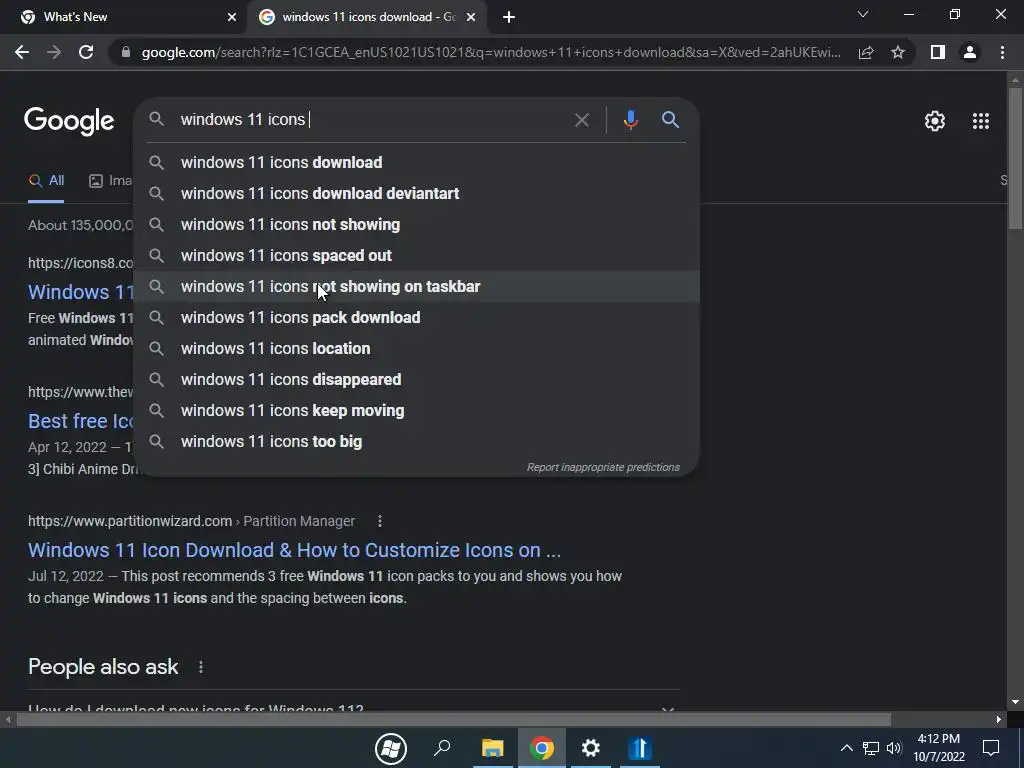Open Settings gear in the taskbar
The height and width of the screenshot is (768, 1024).
pos(590,748)
